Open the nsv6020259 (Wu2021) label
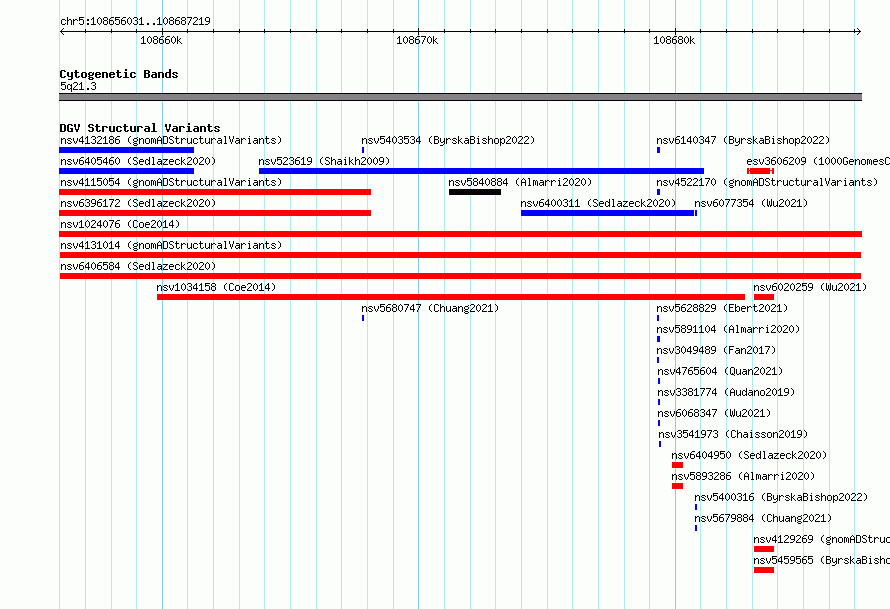The height and width of the screenshot is (609, 890). 810,287
